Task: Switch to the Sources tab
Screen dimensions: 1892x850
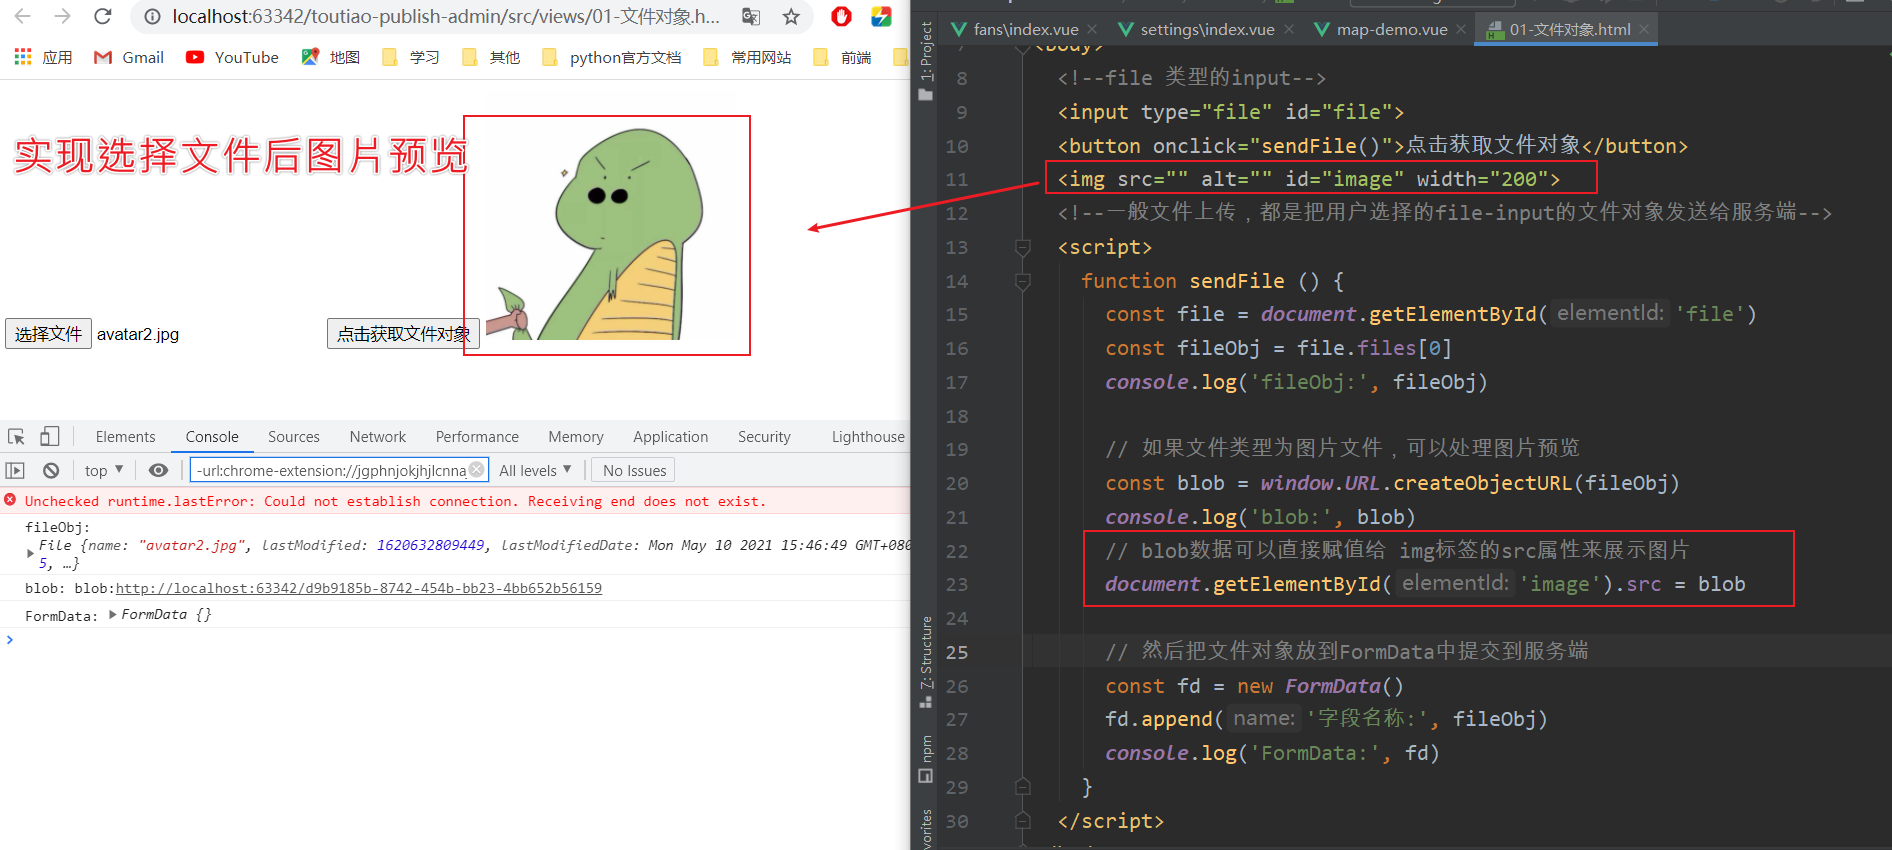Action: tap(294, 436)
